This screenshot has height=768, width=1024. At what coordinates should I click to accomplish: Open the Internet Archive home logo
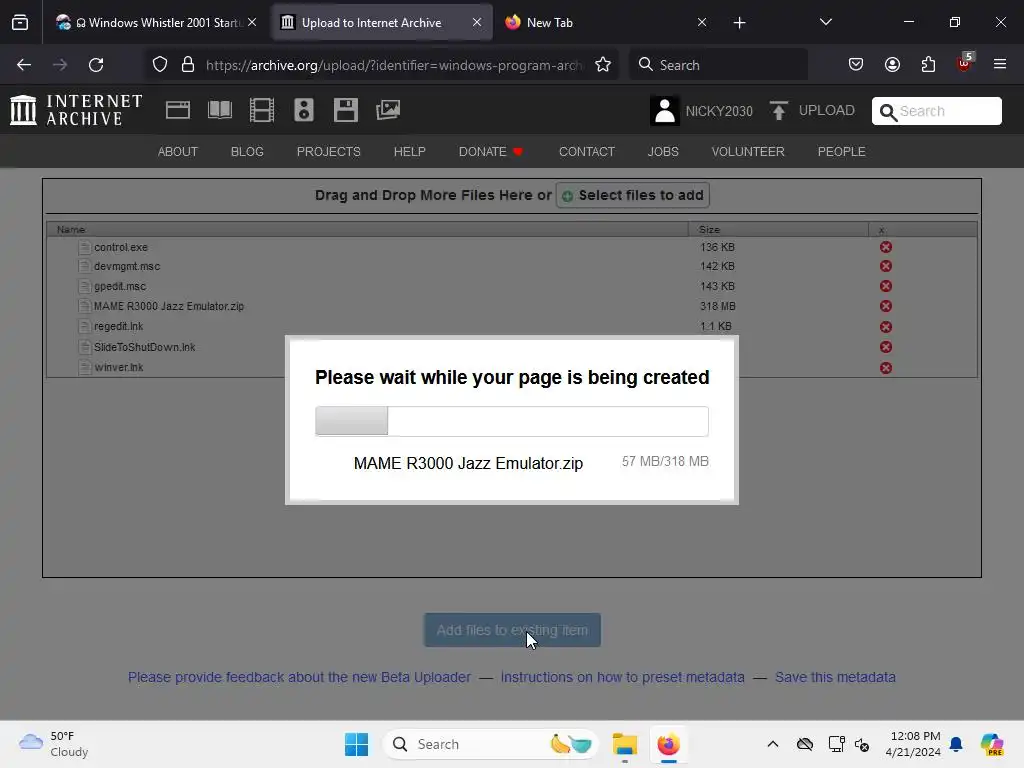coord(76,110)
